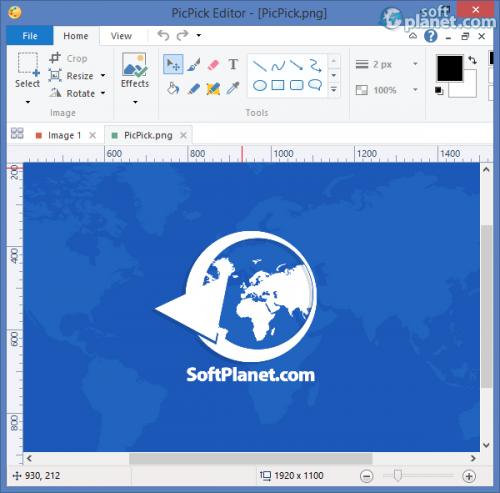Activate the pointer move tool

click(x=173, y=64)
